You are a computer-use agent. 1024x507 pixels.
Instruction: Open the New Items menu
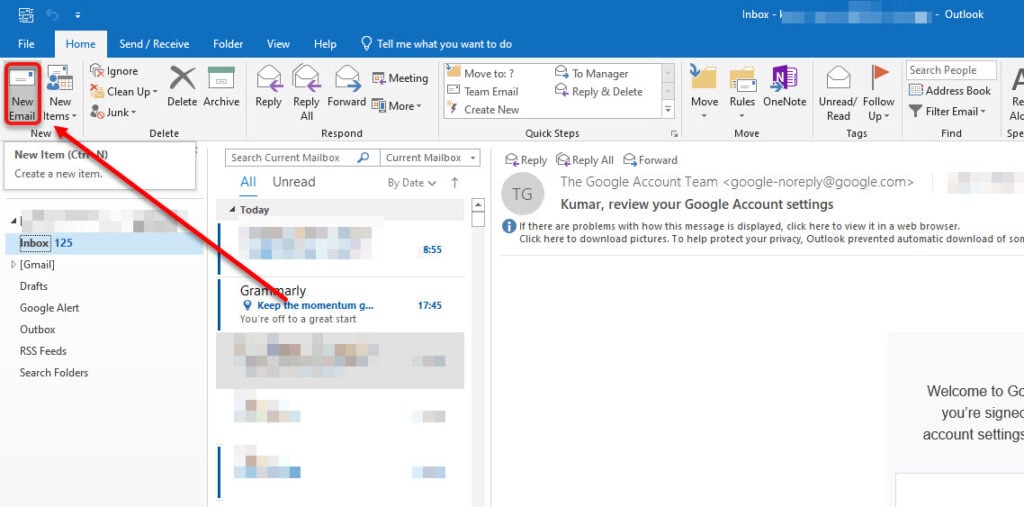60,93
